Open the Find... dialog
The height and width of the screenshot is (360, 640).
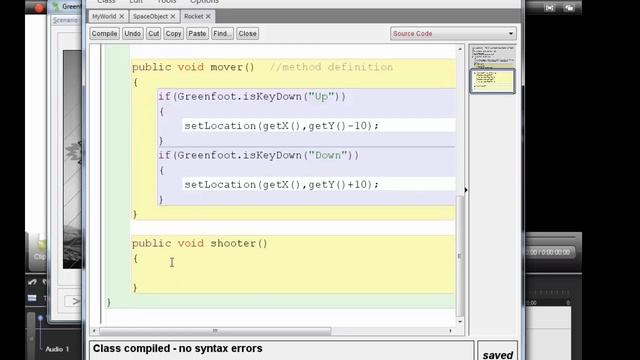point(222,33)
